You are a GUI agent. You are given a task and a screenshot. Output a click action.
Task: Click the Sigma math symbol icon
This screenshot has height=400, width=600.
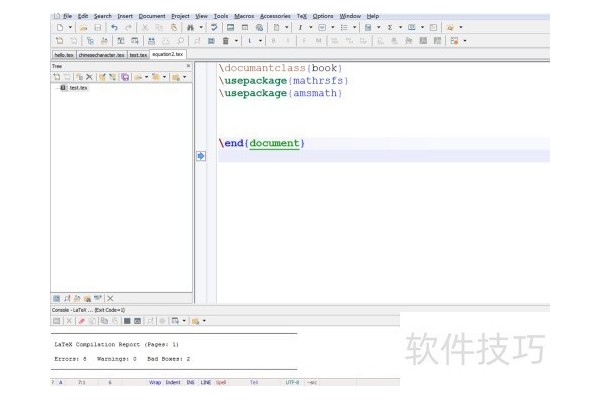pyautogui.click(x=390, y=28)
